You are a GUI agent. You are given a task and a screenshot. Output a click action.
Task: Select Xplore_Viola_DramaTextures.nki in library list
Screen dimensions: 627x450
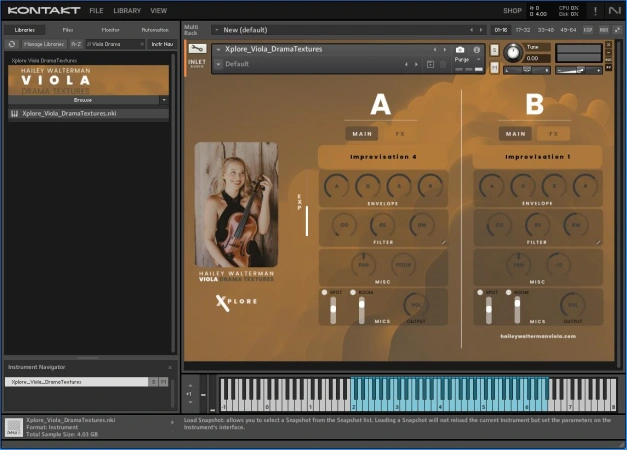point(69,113)
